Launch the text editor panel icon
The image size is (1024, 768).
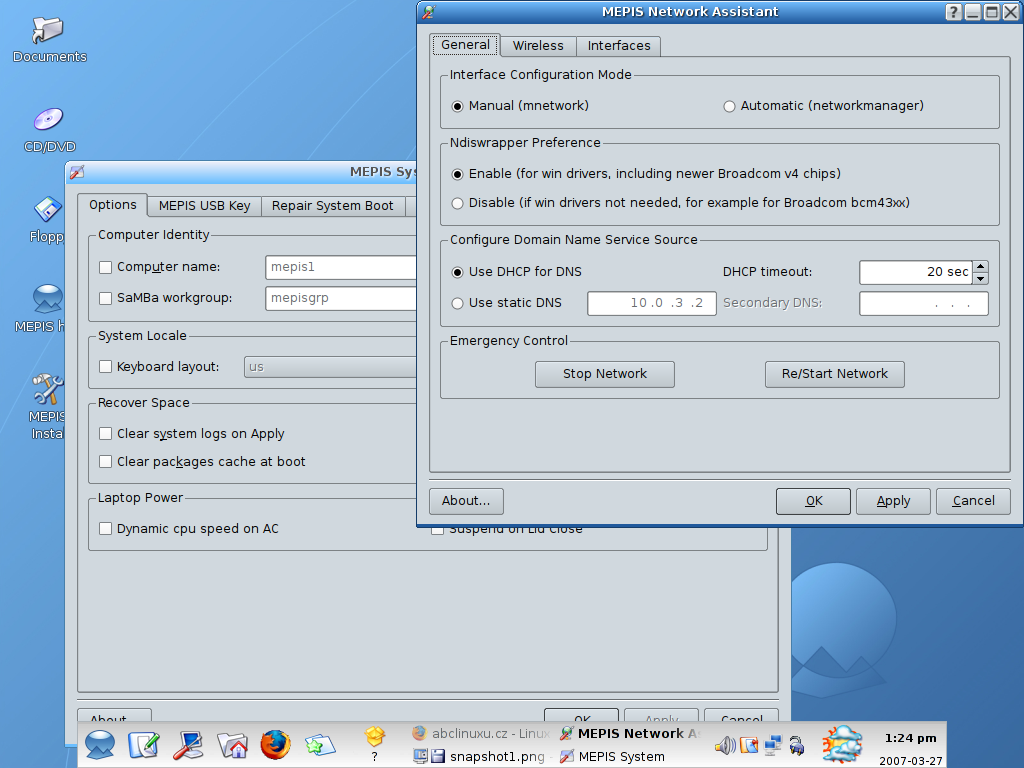click(x=144, y=744)
